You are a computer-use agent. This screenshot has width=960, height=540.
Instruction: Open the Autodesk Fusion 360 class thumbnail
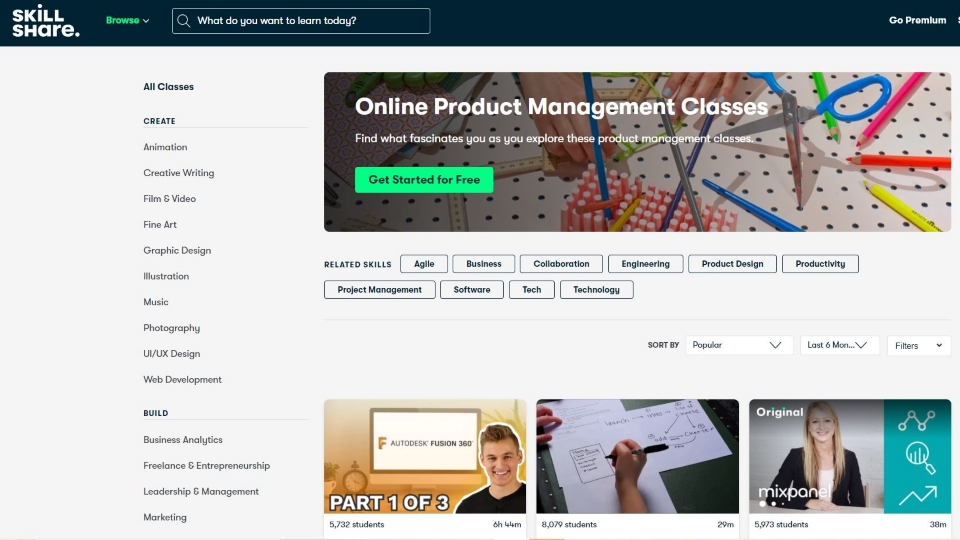pos(425,457)
